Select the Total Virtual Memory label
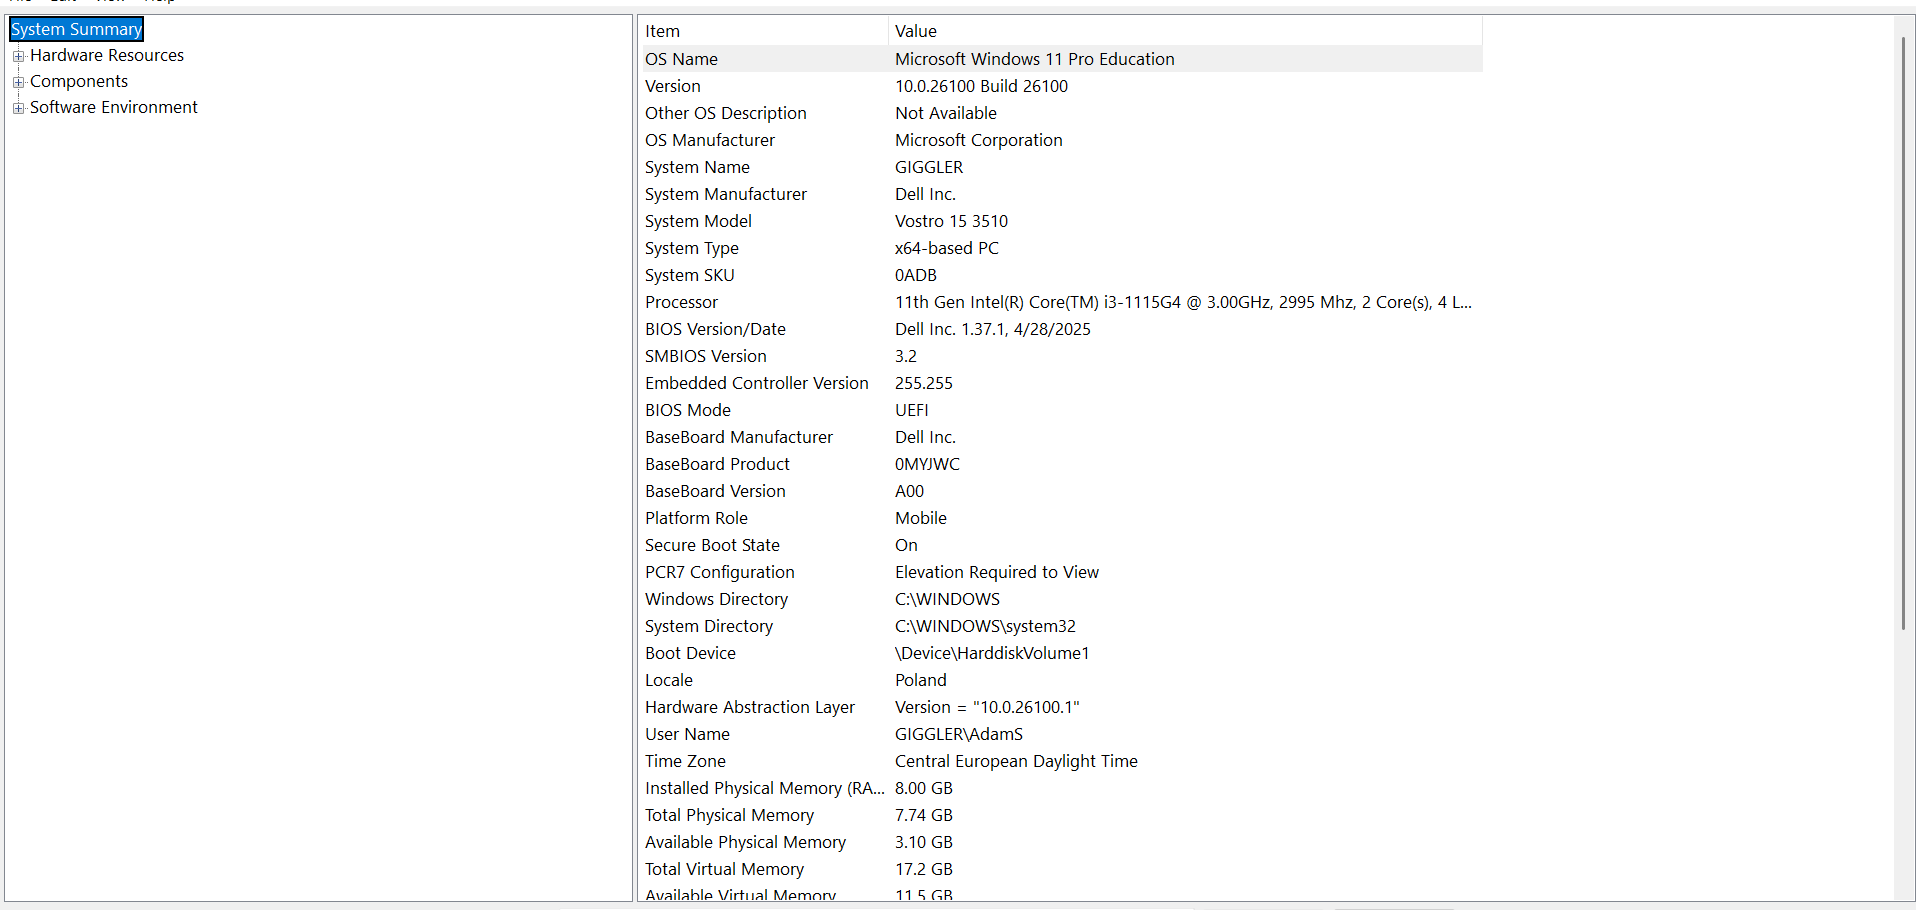This screenshot has width=1916, height=910. coord(724,869)
